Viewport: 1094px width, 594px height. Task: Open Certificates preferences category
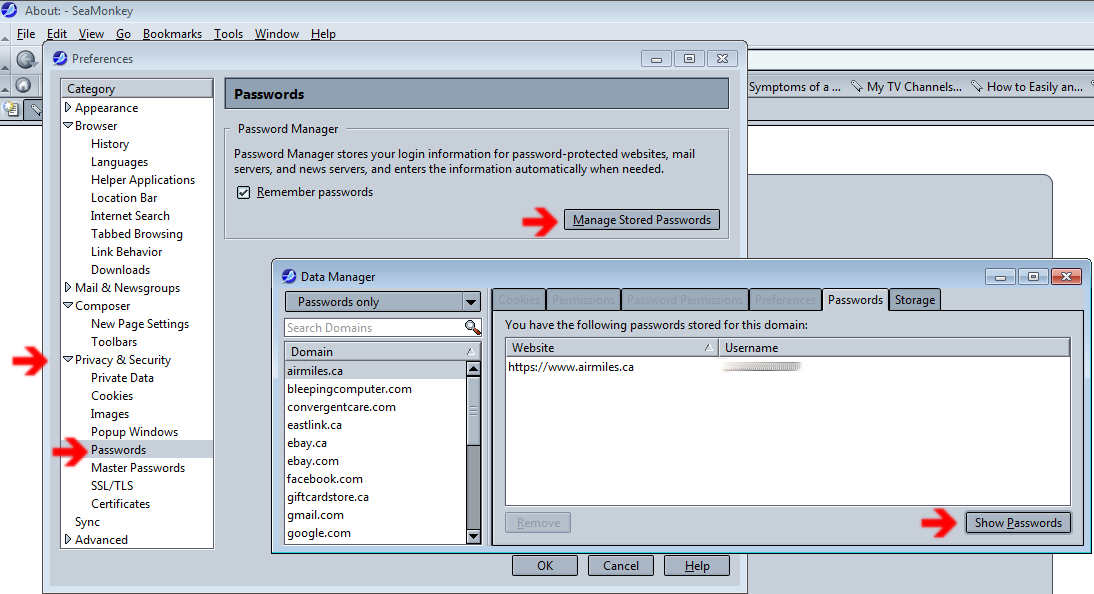tap(120, 504)
